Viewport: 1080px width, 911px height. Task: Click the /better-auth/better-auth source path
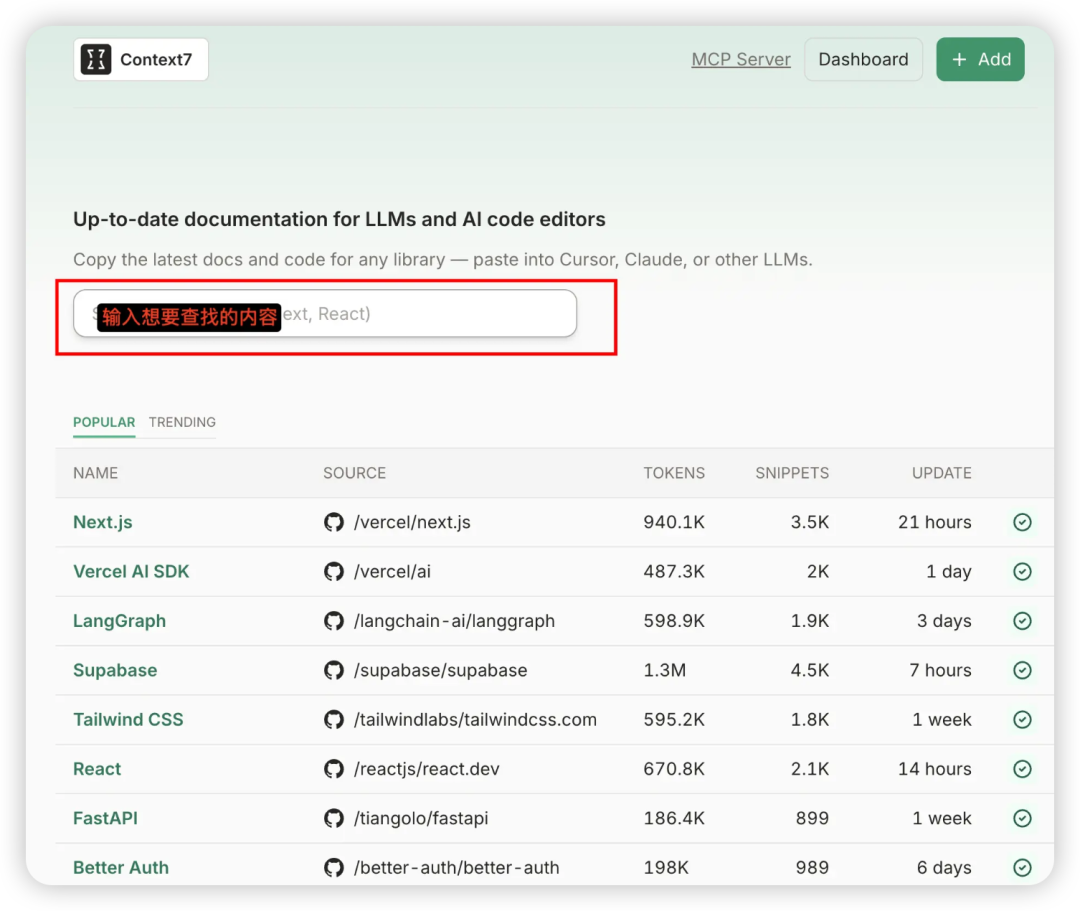(456, 868)
